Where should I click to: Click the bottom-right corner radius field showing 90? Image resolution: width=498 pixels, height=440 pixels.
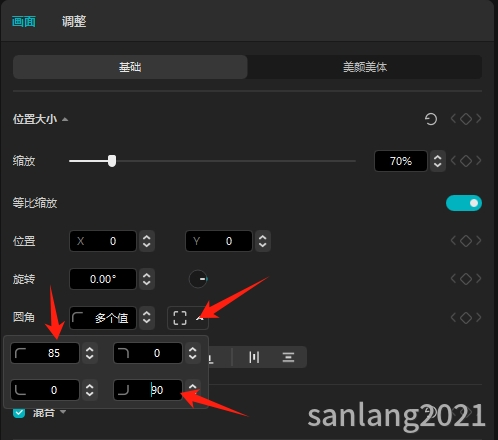148,390
